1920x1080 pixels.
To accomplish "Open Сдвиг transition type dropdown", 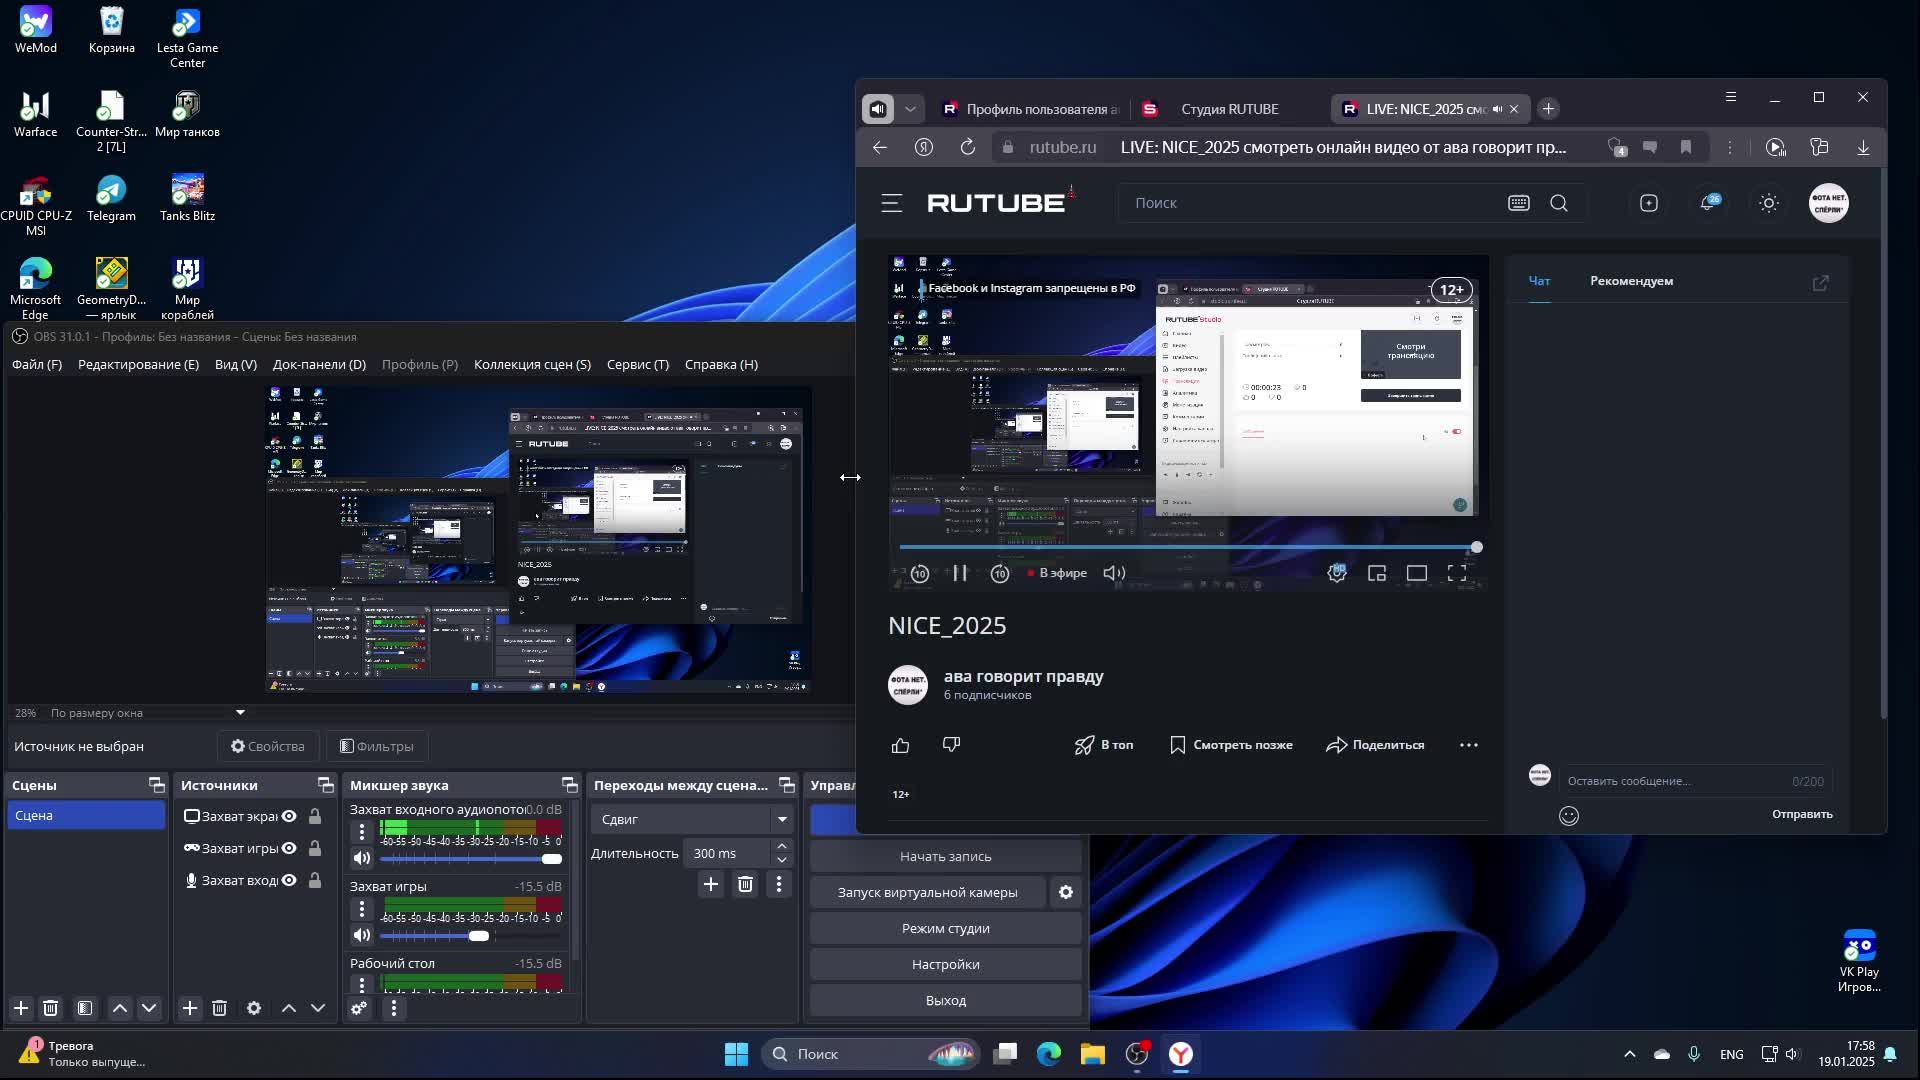I will (x=691, y=819).
